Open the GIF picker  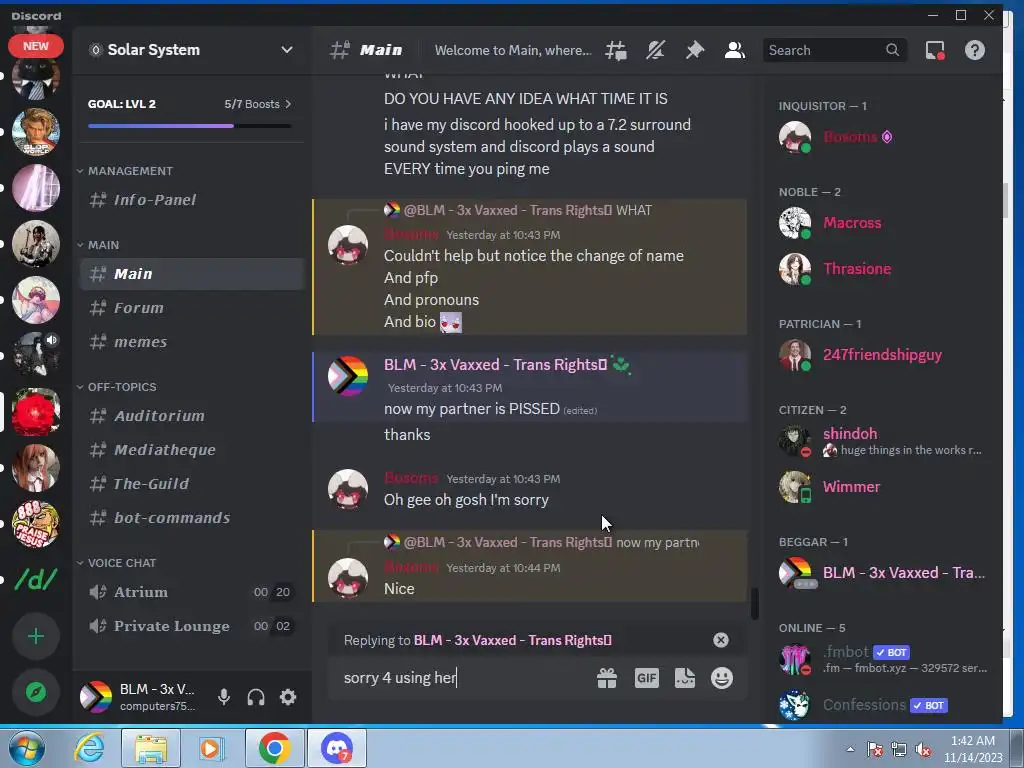click(x=647, y=678)
